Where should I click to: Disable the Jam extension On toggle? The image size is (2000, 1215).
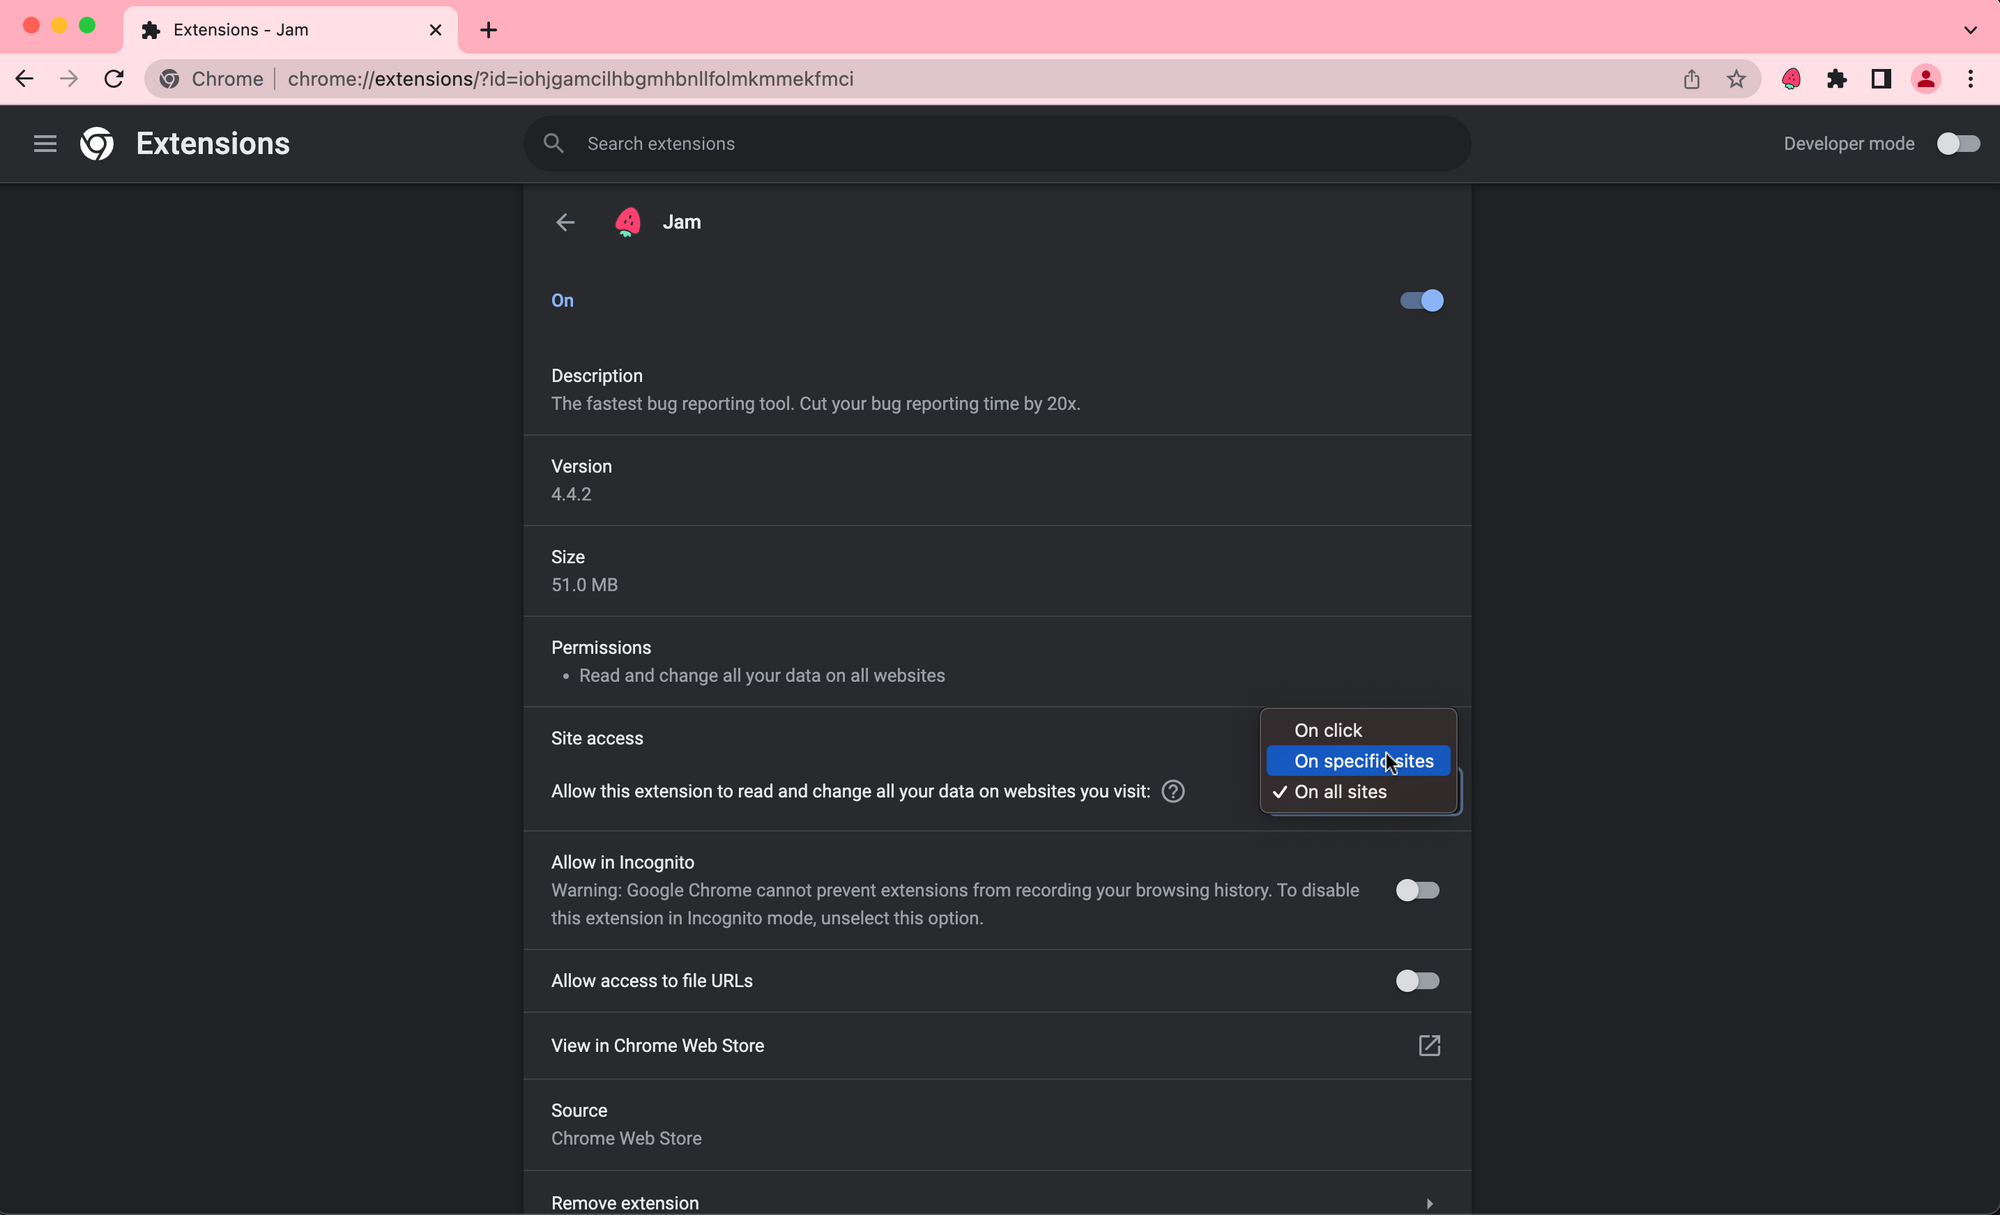click(x=1421, y=301)
